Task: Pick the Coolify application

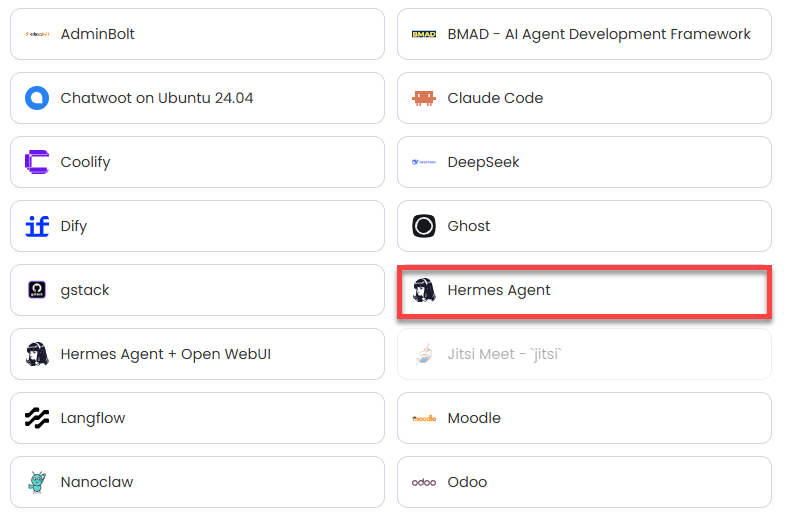Action: [x=198, y=162]
